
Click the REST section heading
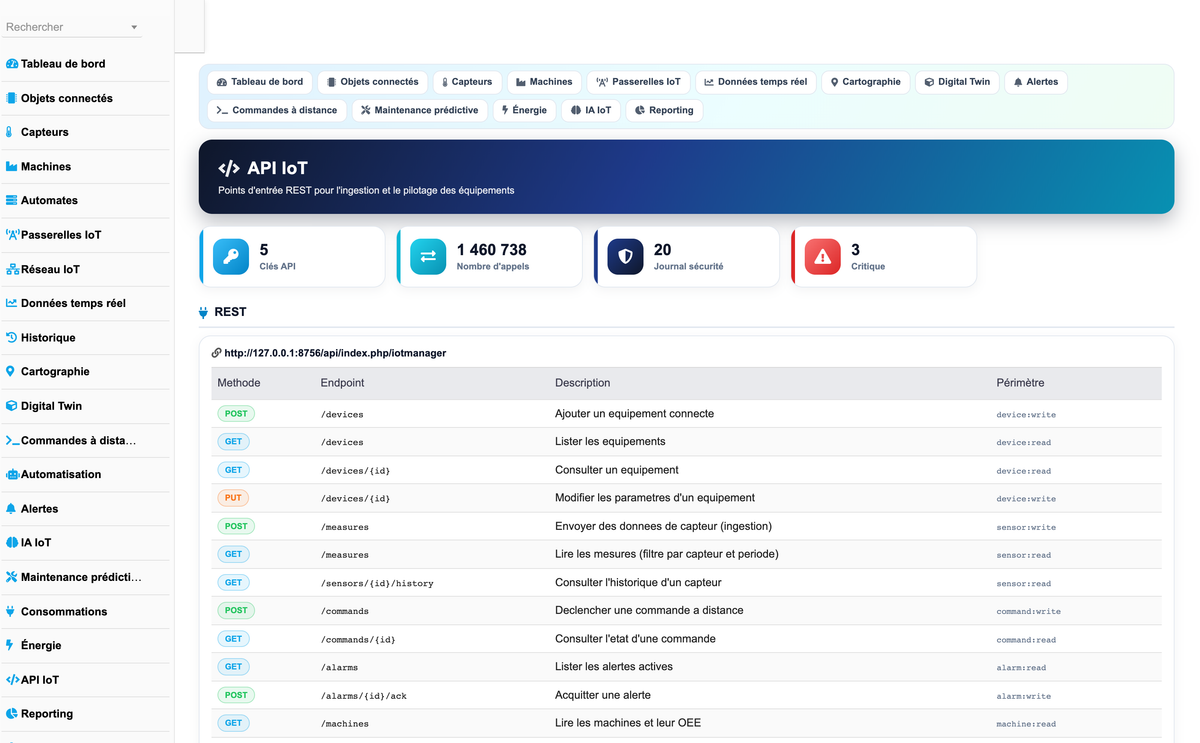(230, 312)
